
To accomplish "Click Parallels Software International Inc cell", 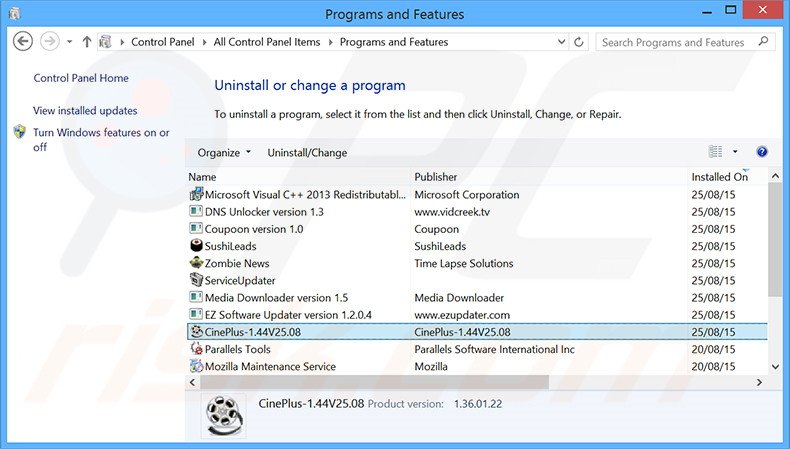I will coord(494,349).
